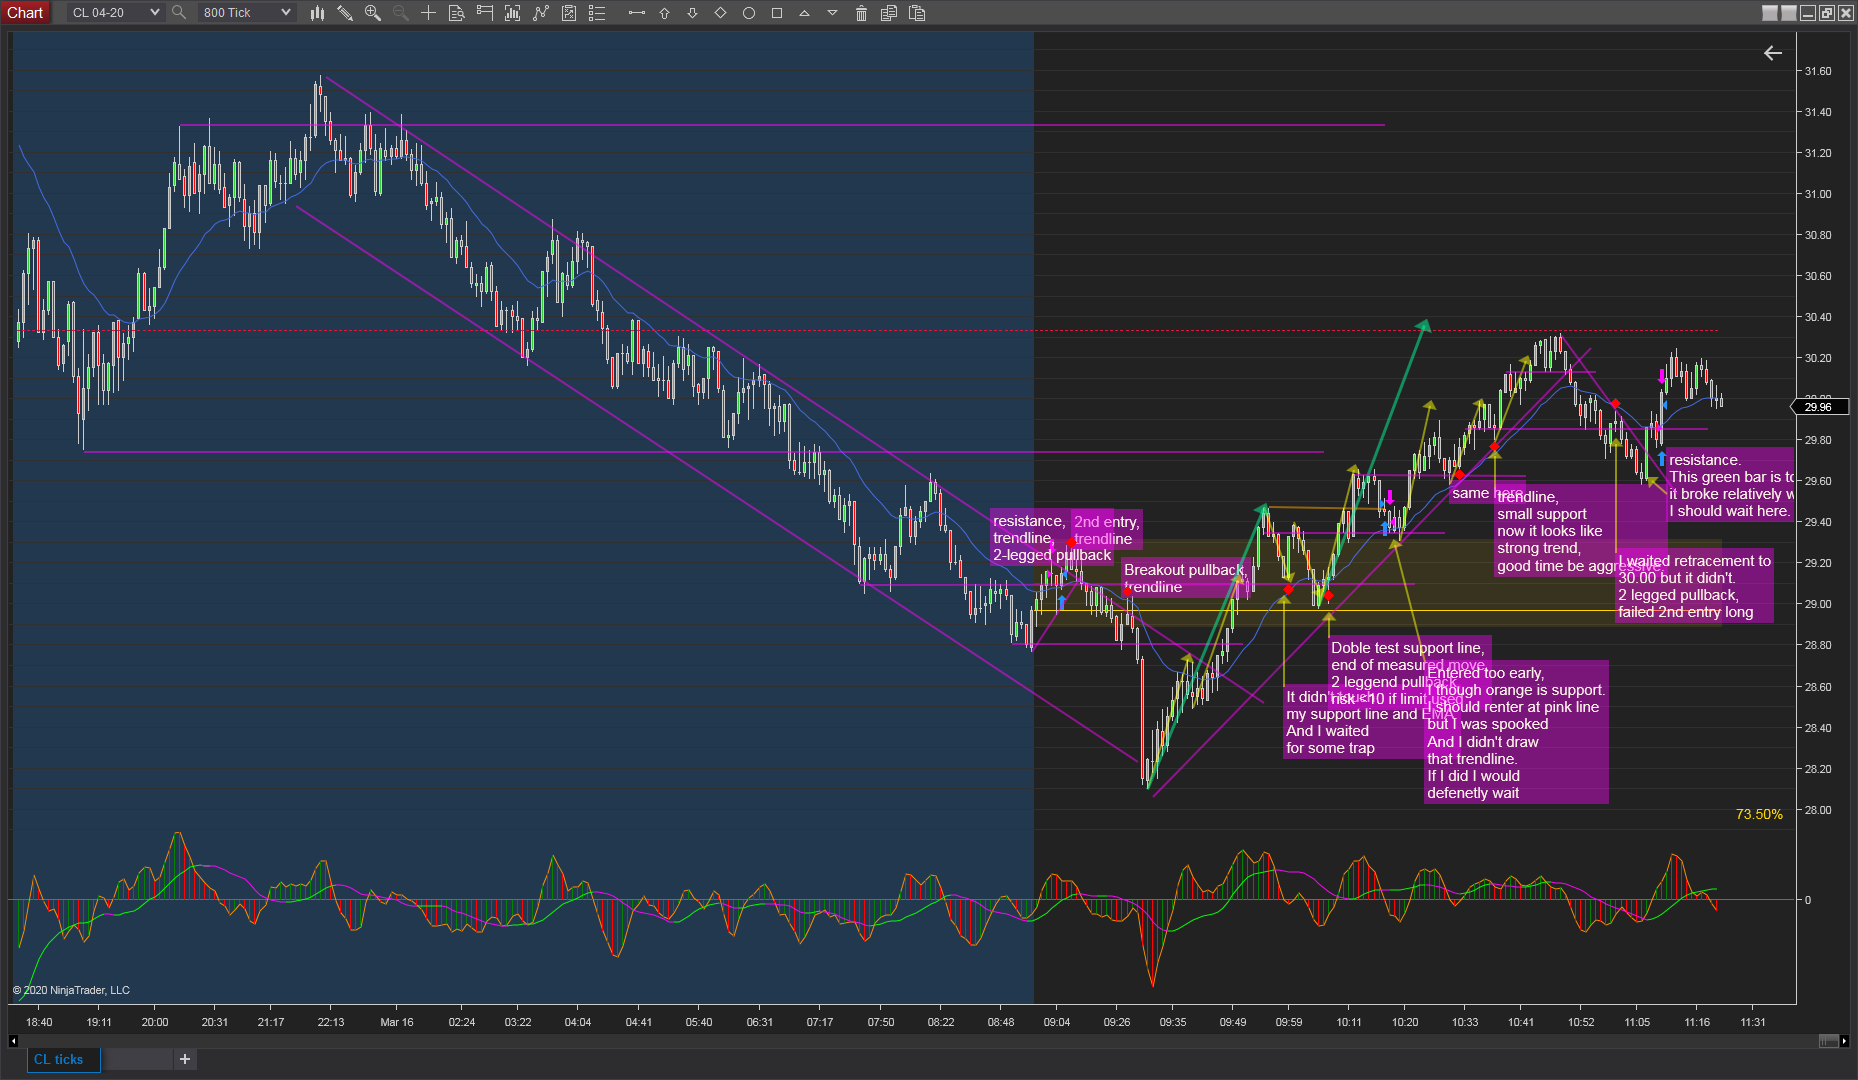
Task: Click the copy drawing objects icon
Action: pos(889,13)
